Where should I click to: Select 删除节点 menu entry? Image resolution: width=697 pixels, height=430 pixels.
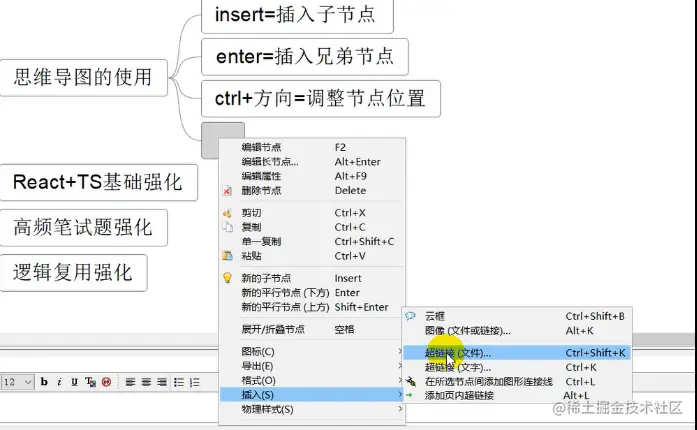tap(312, 190)
